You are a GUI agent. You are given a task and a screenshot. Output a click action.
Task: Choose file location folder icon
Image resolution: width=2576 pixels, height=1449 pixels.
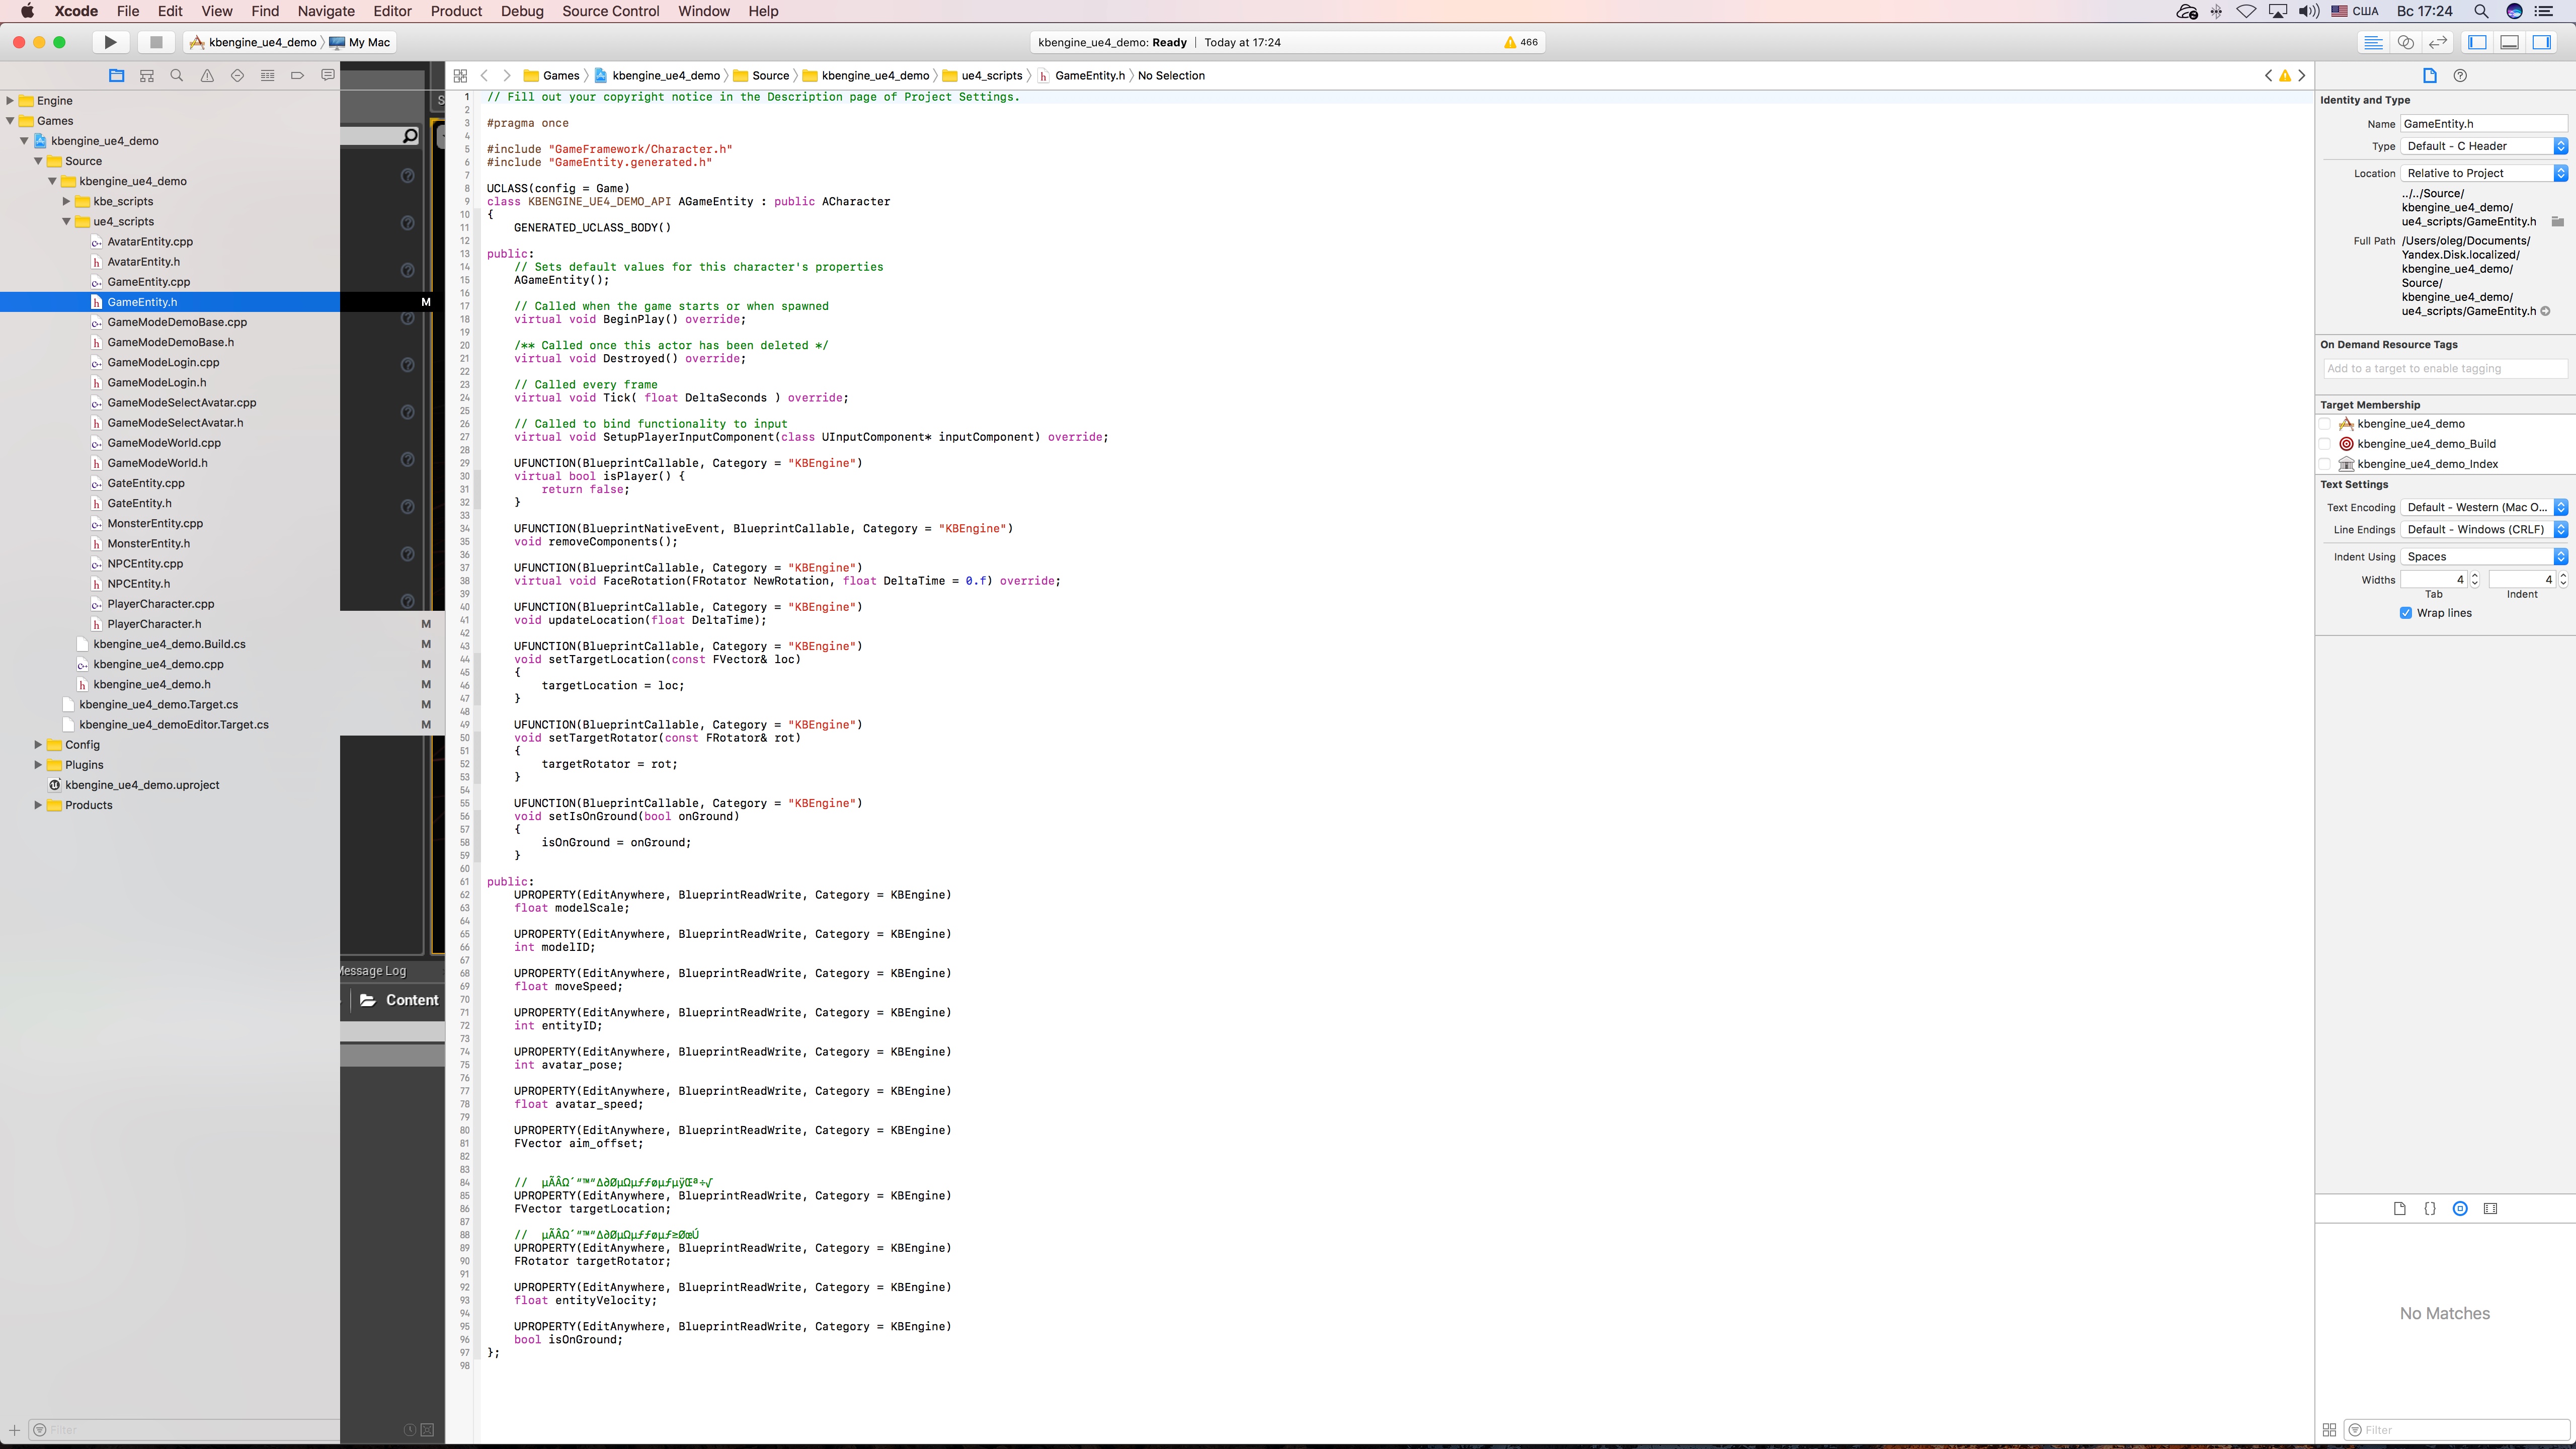pyautogui.click(x=2558, y=222)
